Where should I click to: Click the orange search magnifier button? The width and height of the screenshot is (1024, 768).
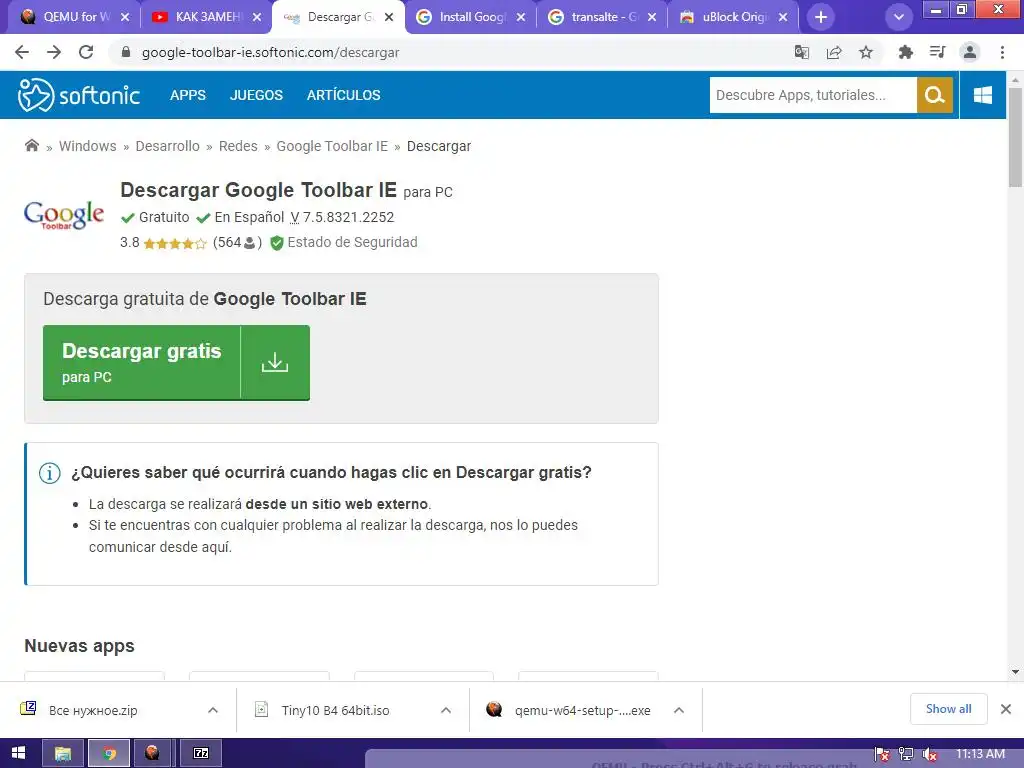coord(935,95)
